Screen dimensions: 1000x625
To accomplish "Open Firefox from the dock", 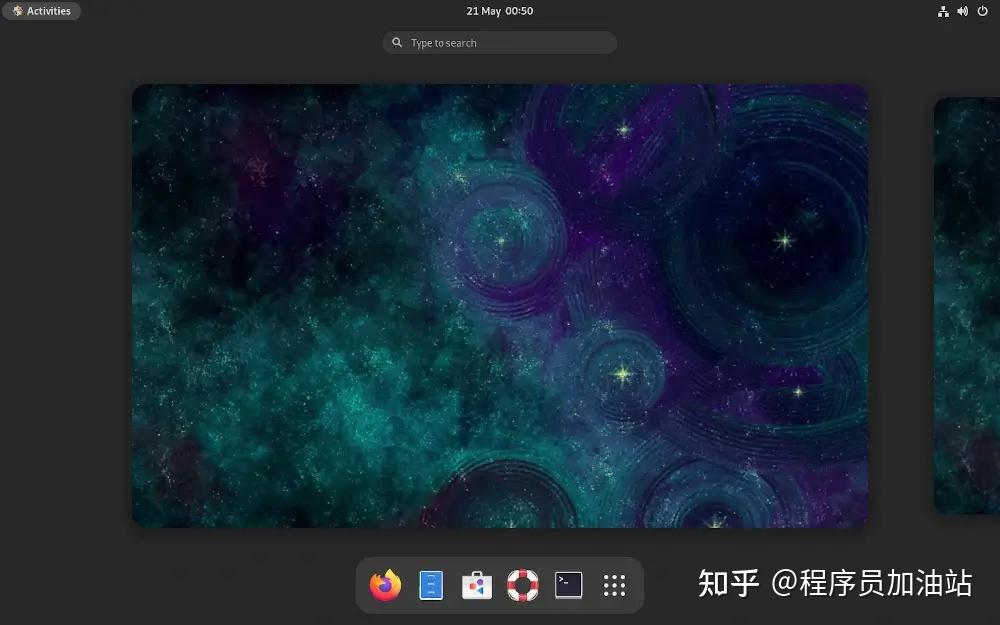I will [384, 585].
